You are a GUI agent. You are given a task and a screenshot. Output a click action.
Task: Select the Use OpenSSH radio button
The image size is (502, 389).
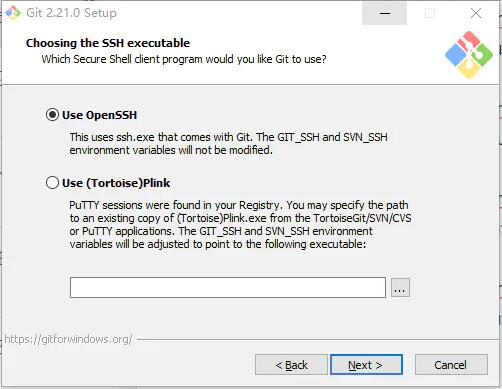coord(52,115)
